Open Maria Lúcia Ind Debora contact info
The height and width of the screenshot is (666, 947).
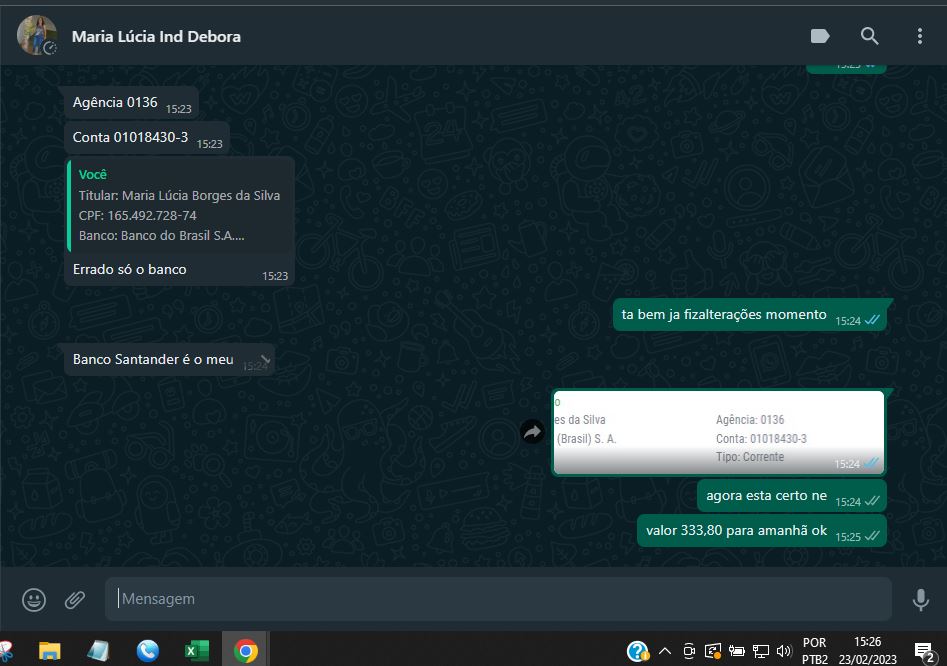pos(156,36)
